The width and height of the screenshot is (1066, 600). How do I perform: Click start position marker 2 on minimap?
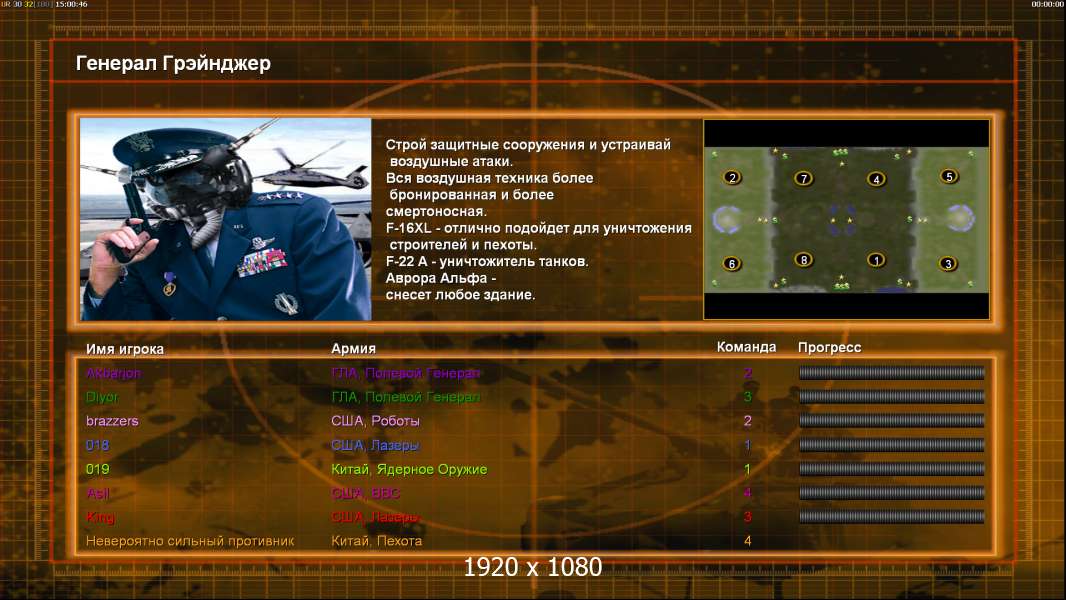pos(732,177)
